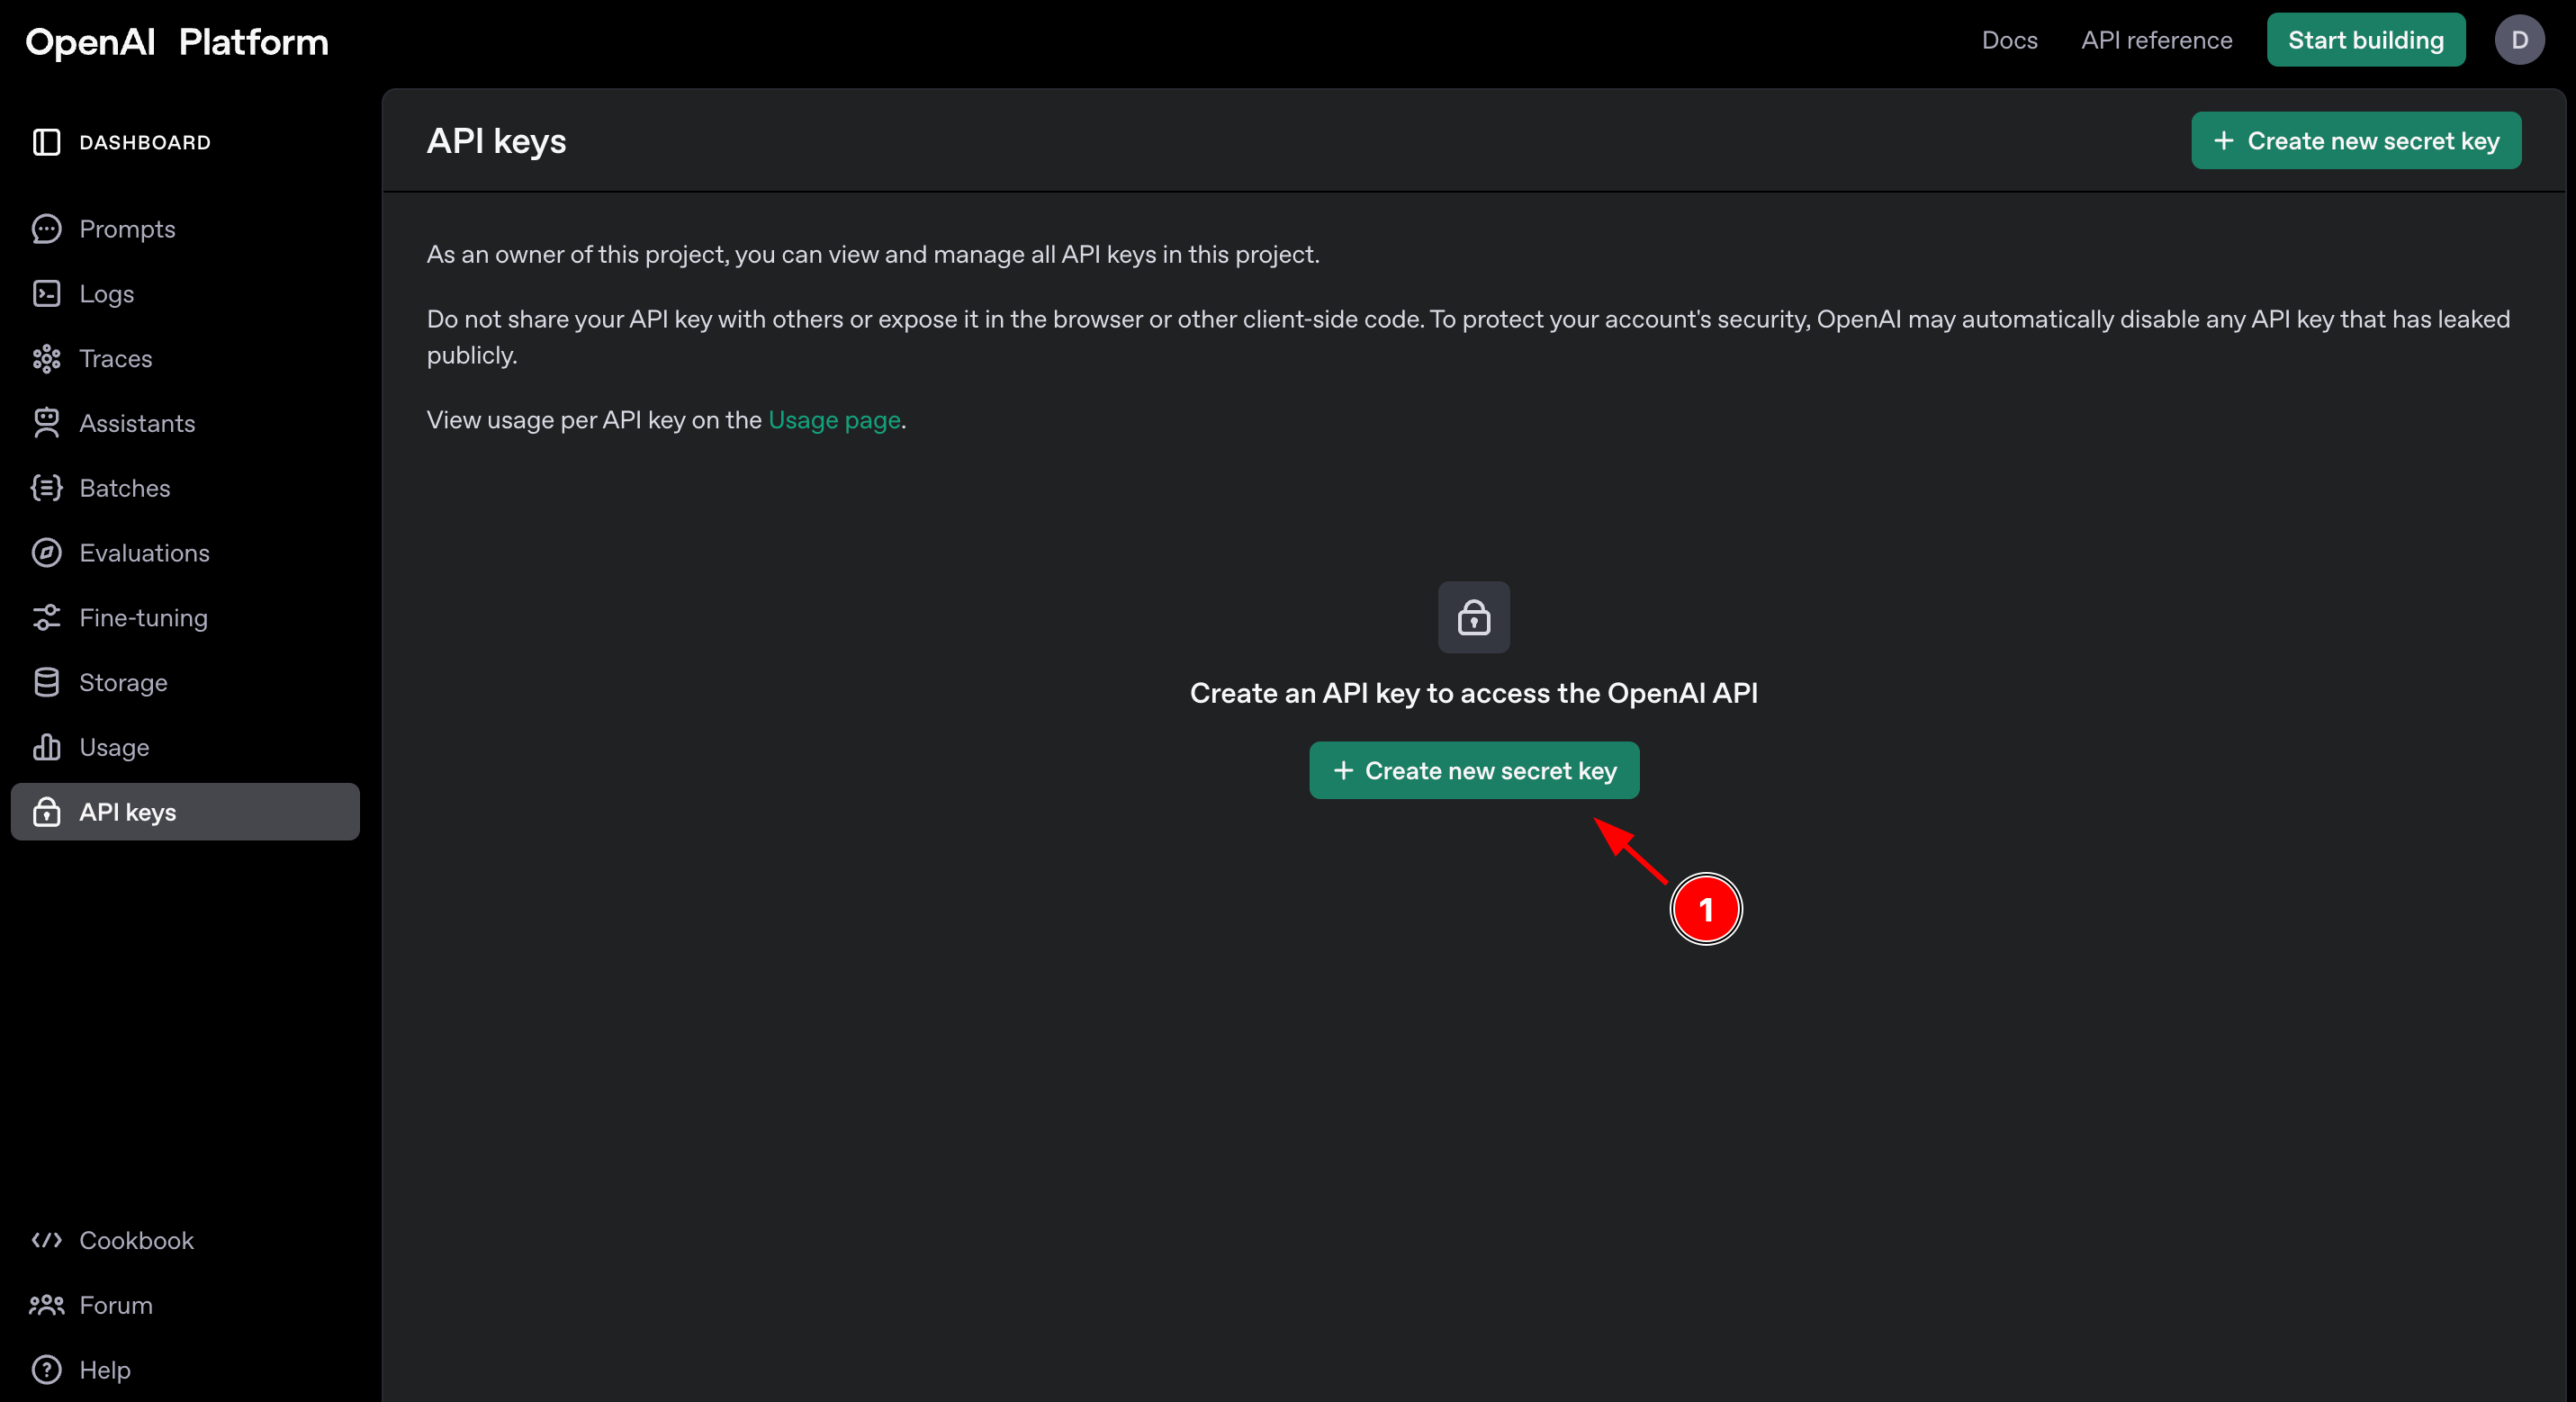Open Docs in the top bar
The height and width of the screenshot is (1402, 2576).
click(x=2009, y=40)
